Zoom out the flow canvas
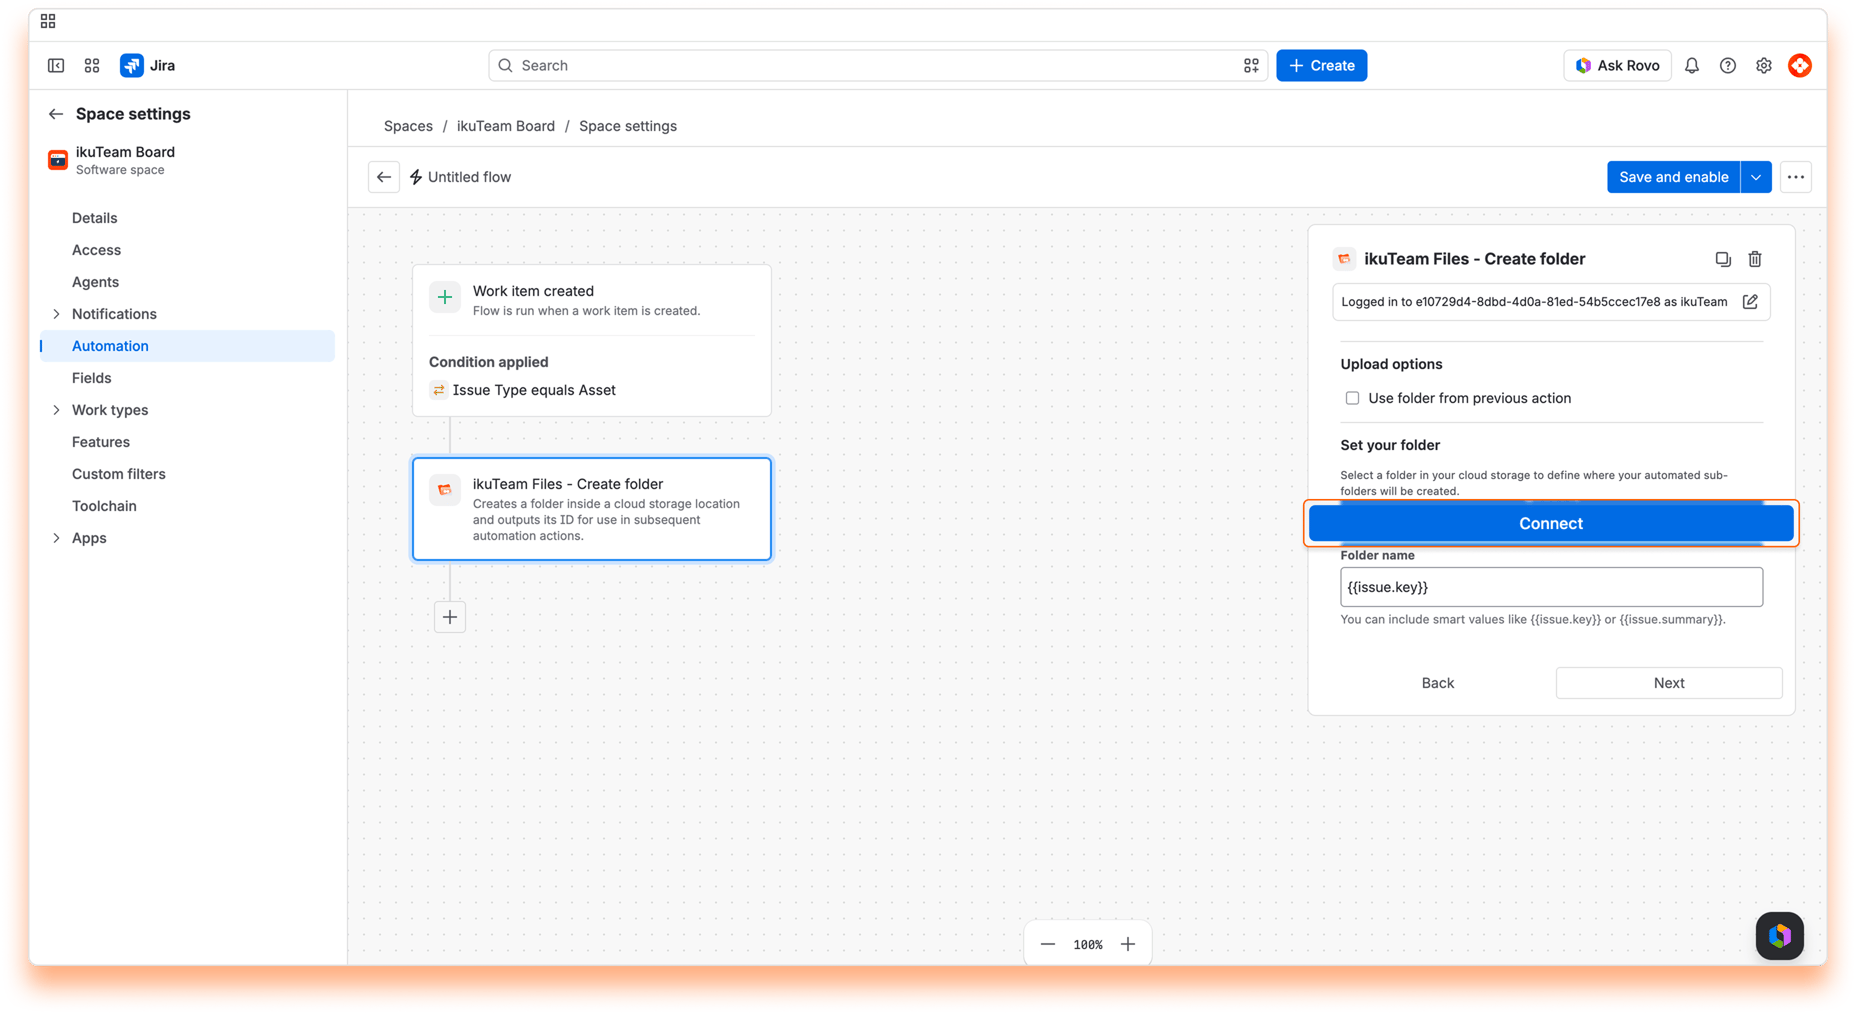Viewport: 1856px width, 1014px height. [1048, 944]
